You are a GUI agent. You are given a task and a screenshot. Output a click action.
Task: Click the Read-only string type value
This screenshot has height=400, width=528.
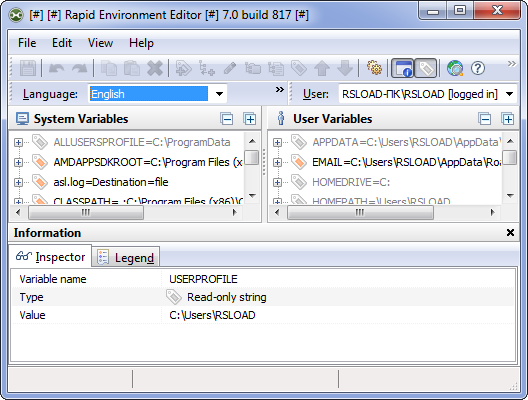tap(227, 297)
